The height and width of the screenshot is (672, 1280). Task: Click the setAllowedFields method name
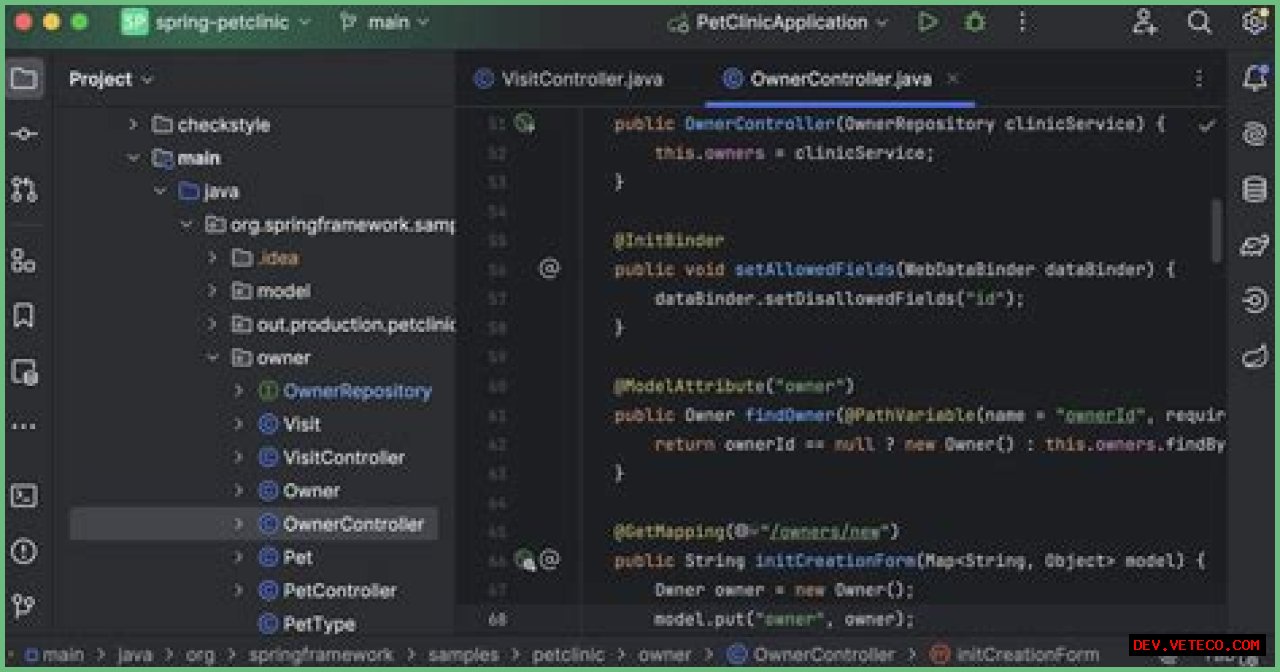coord(814,269)
